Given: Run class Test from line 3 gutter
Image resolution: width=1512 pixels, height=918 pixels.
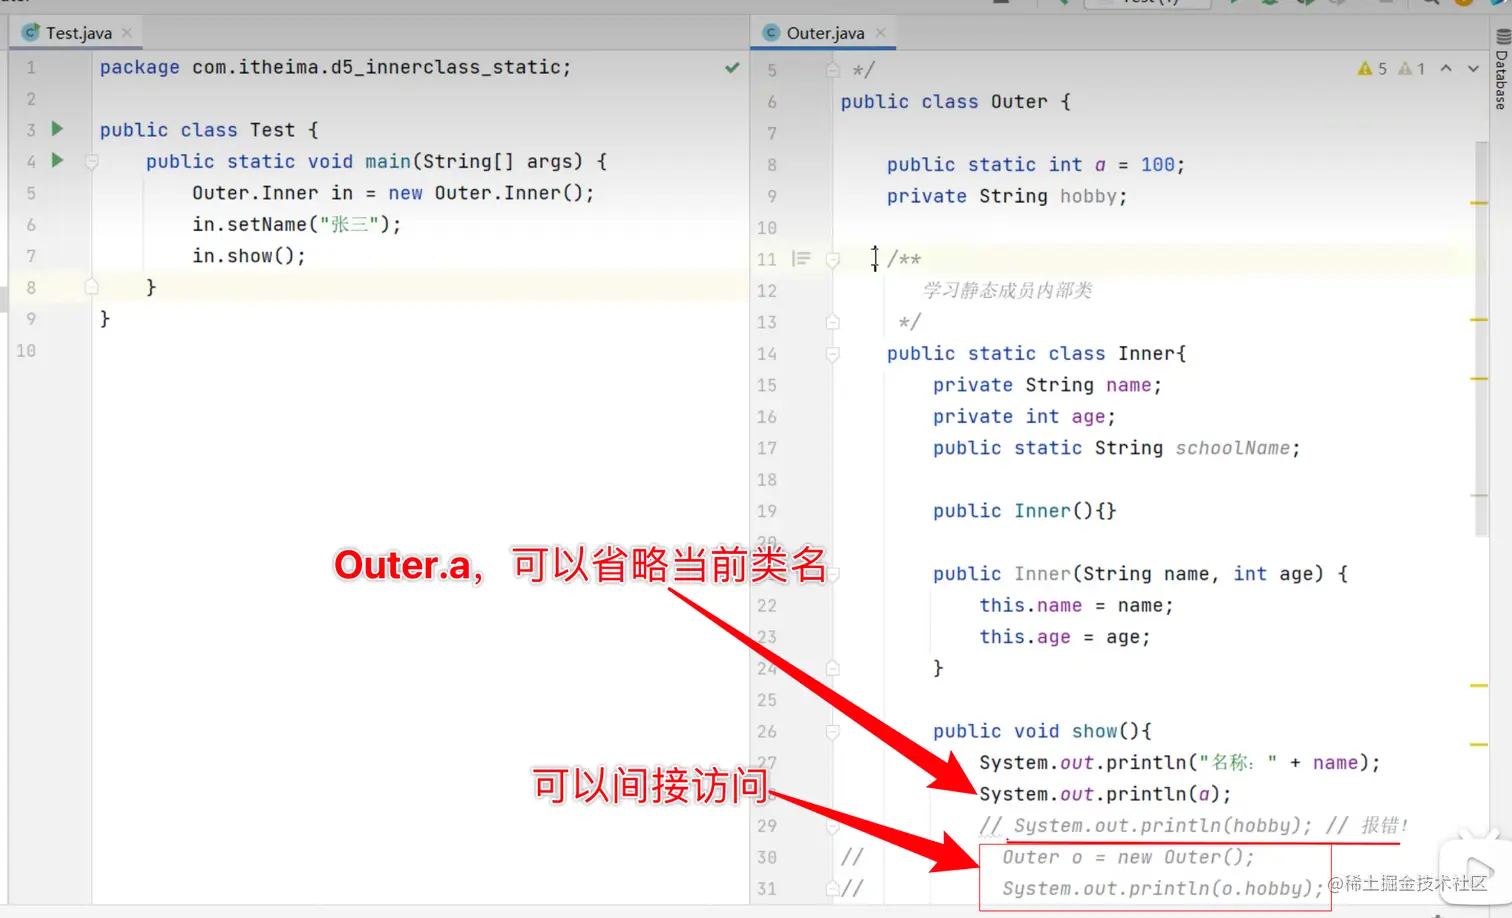Looking at the screenshot, I should (x=57, y=129).
